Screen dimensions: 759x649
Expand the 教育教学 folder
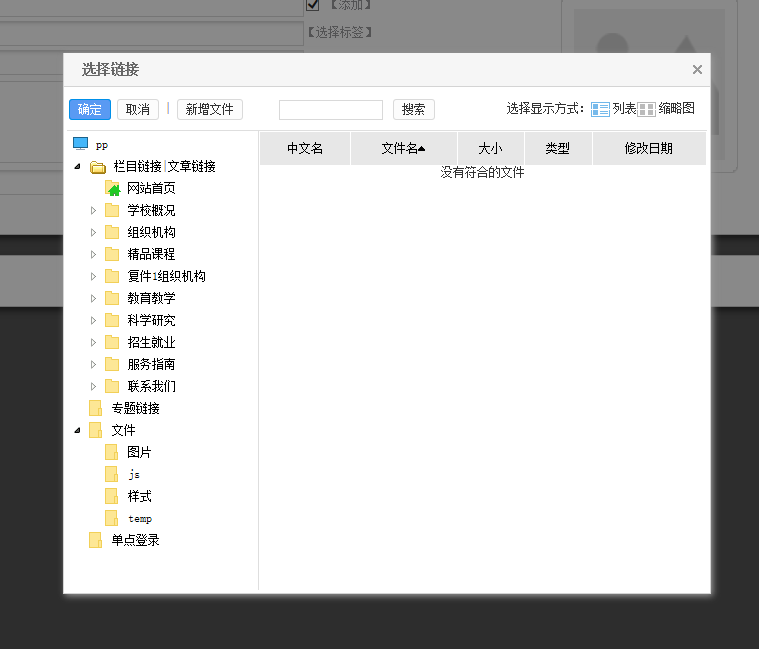click(93, 299)
